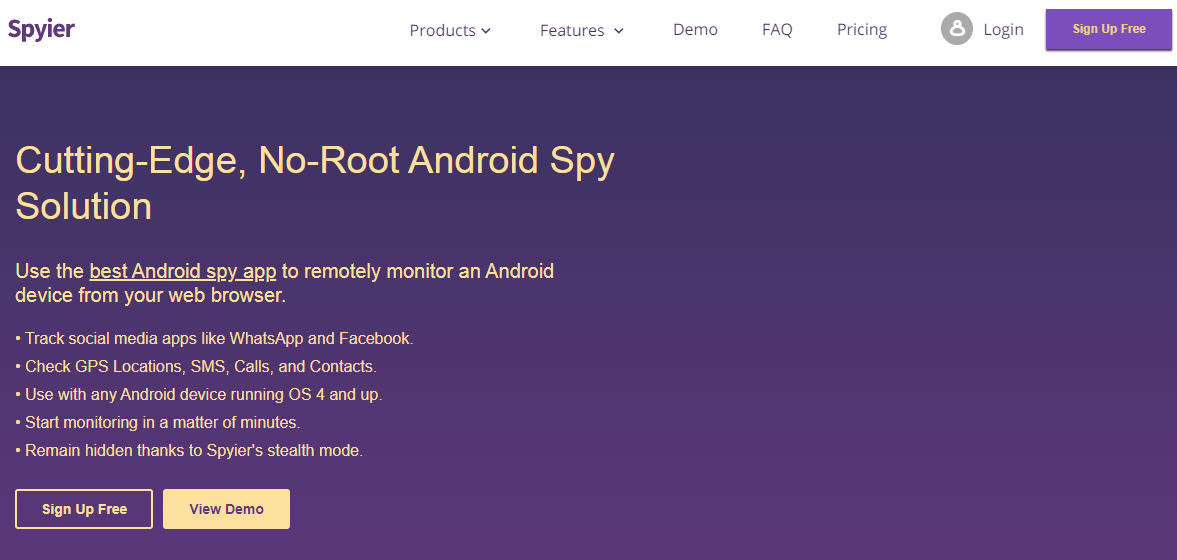Click the 'Check GPS Locations, SMS, Calls' bullet
Viewport: 1177px width, 560px height.
pos(196,366)
